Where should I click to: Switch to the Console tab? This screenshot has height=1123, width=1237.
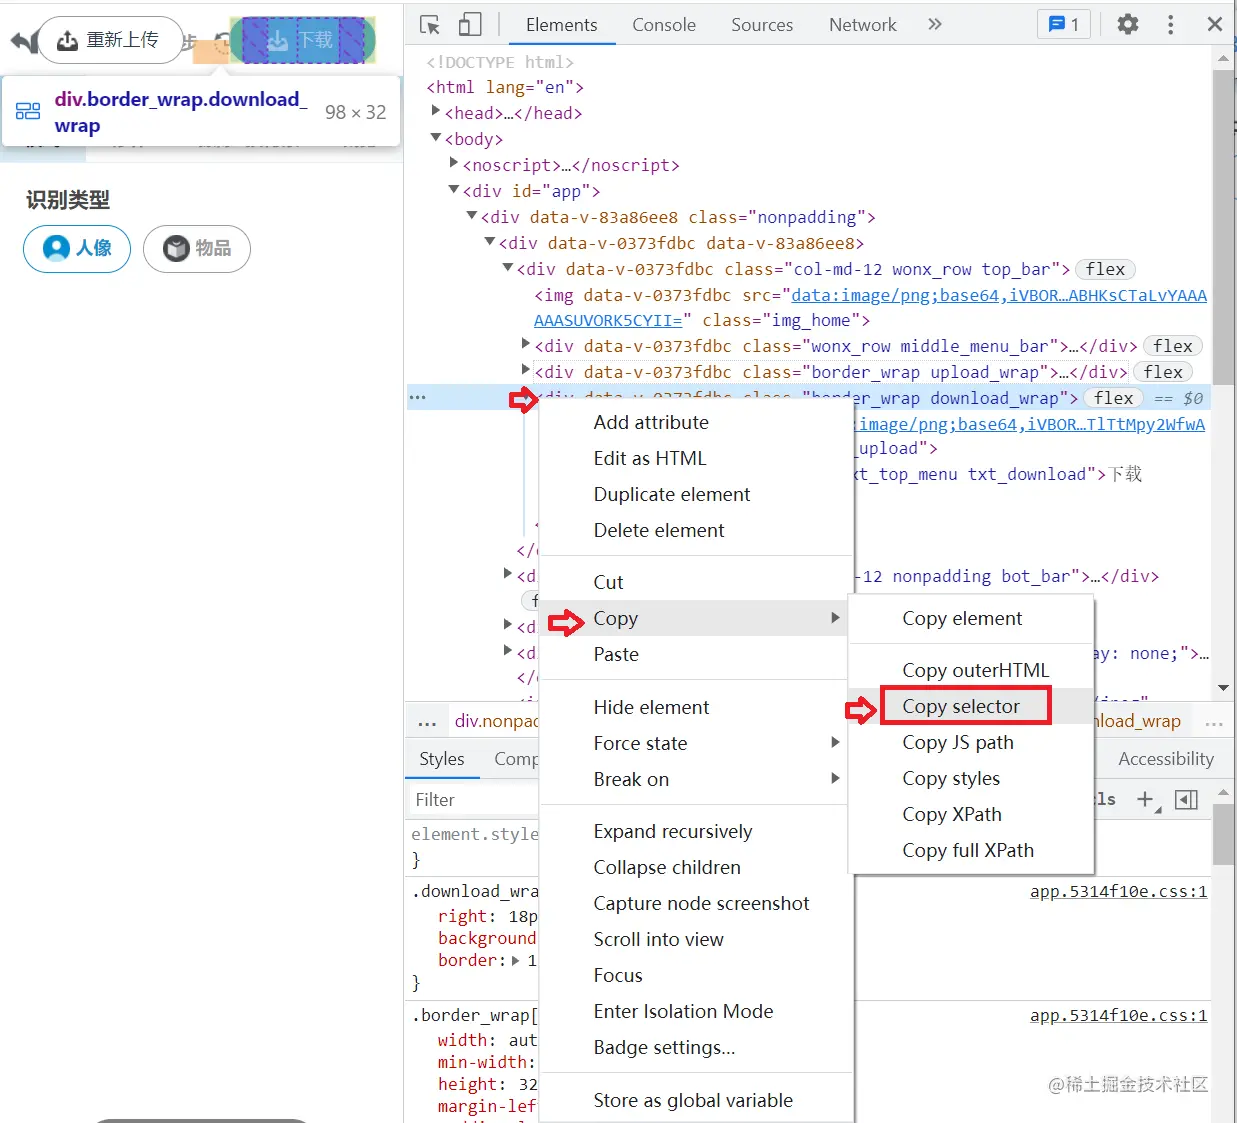tap(664, 25)
